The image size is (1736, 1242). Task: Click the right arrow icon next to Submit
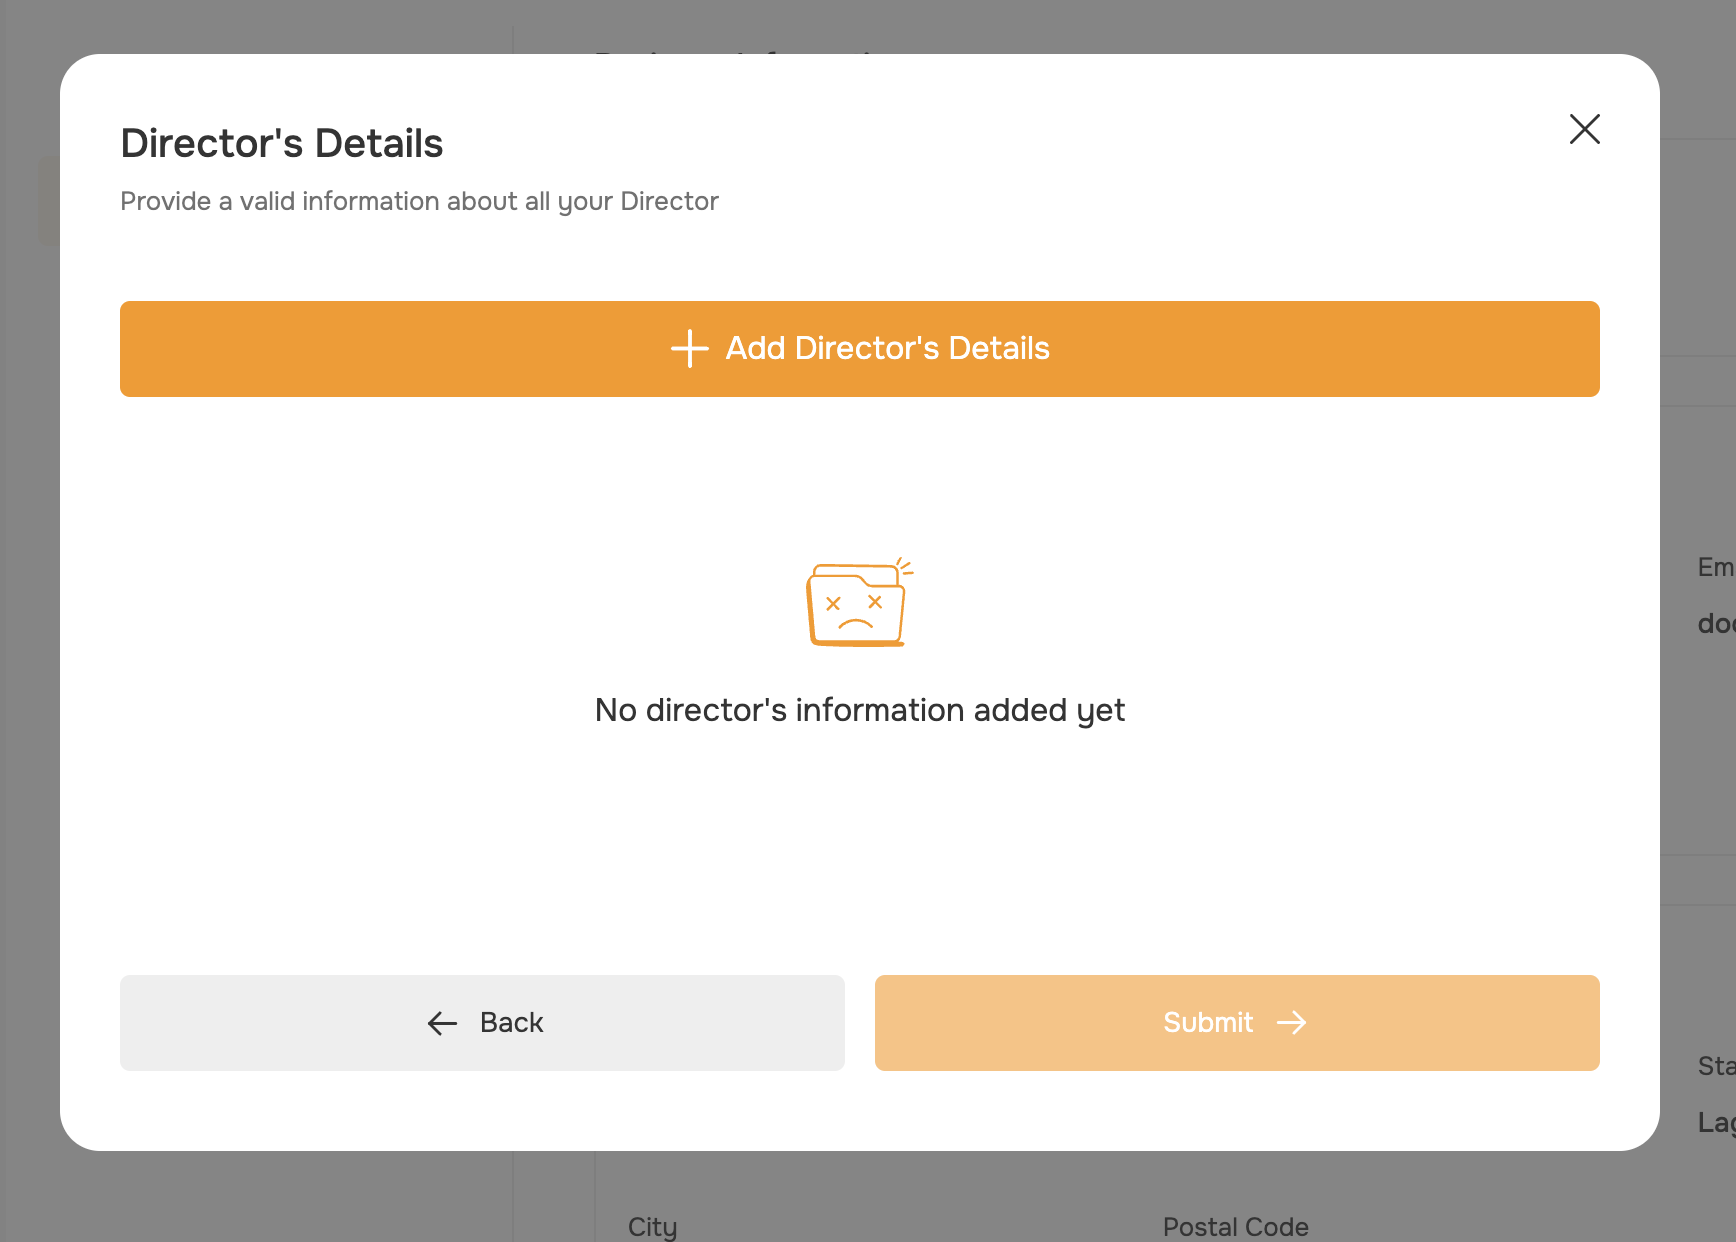coord(1292,1022)
